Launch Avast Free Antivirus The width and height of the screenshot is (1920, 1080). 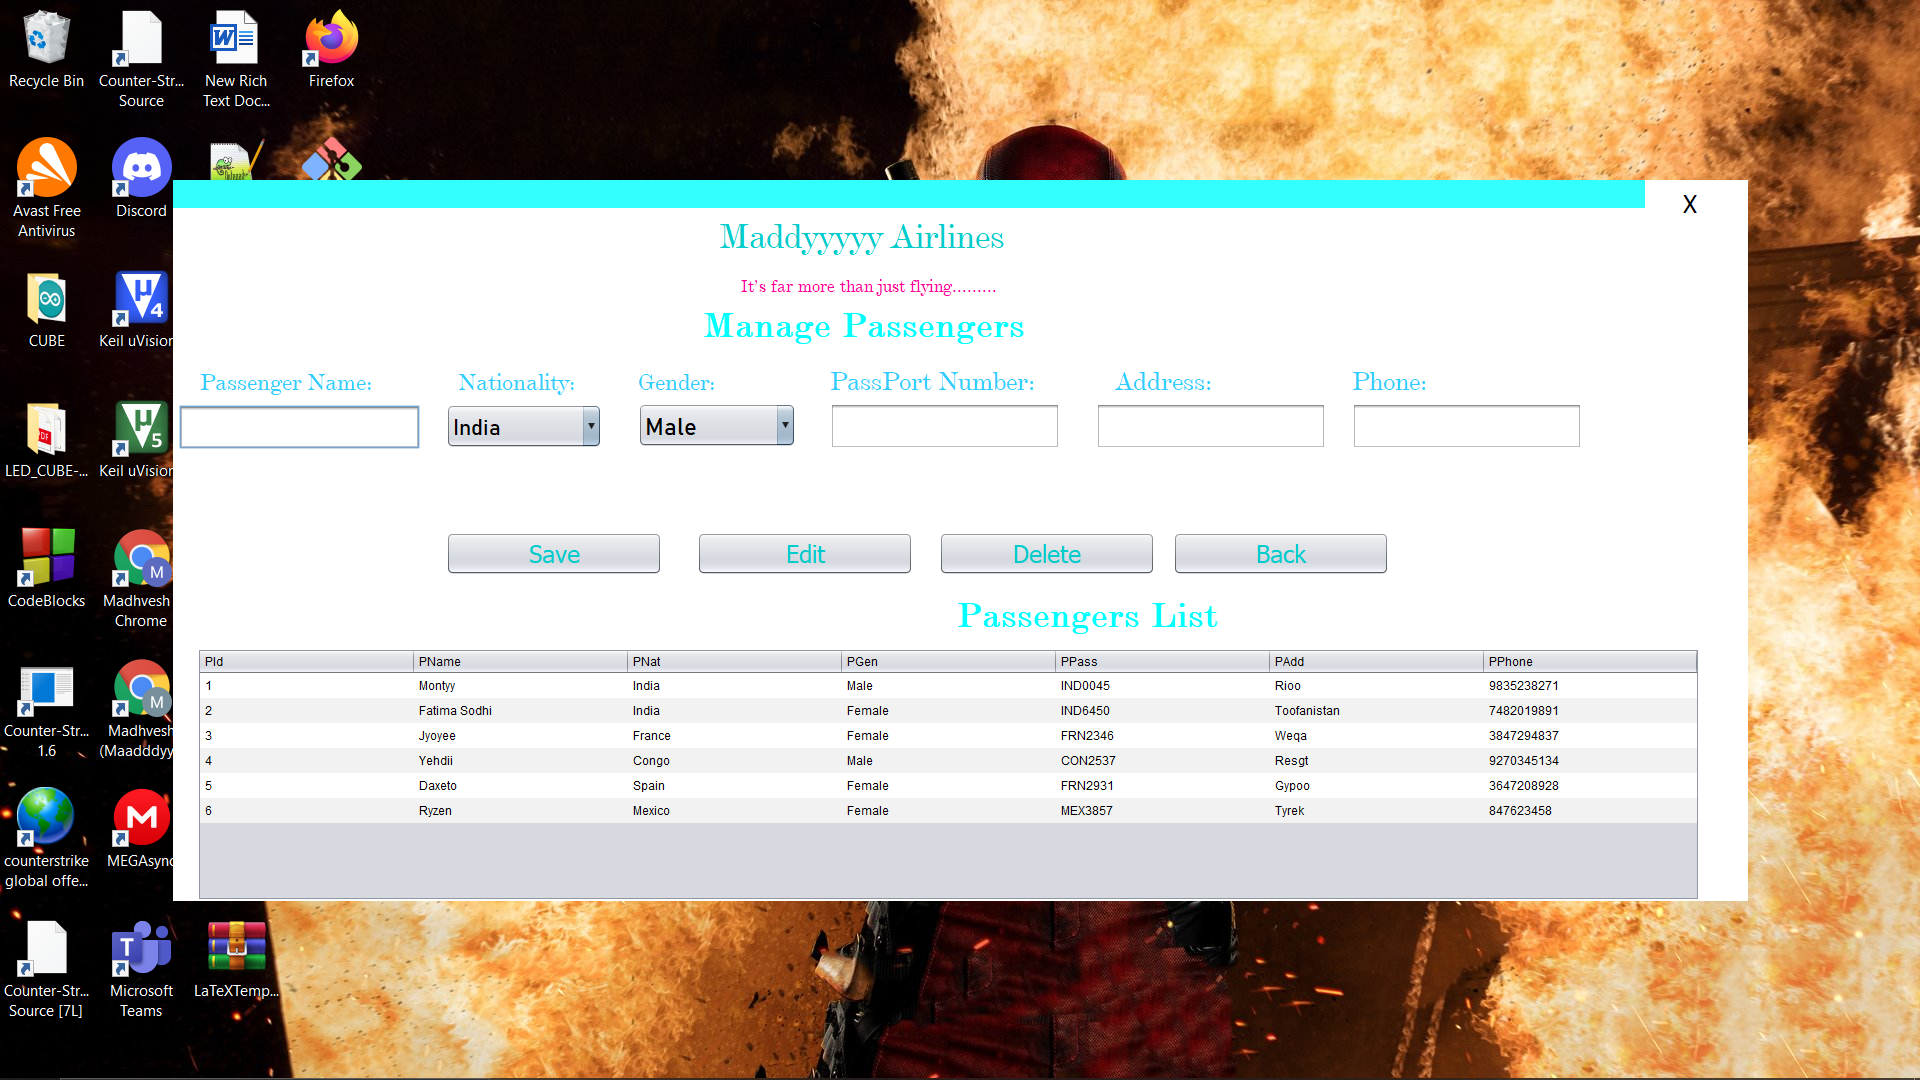tap(46, 168)
